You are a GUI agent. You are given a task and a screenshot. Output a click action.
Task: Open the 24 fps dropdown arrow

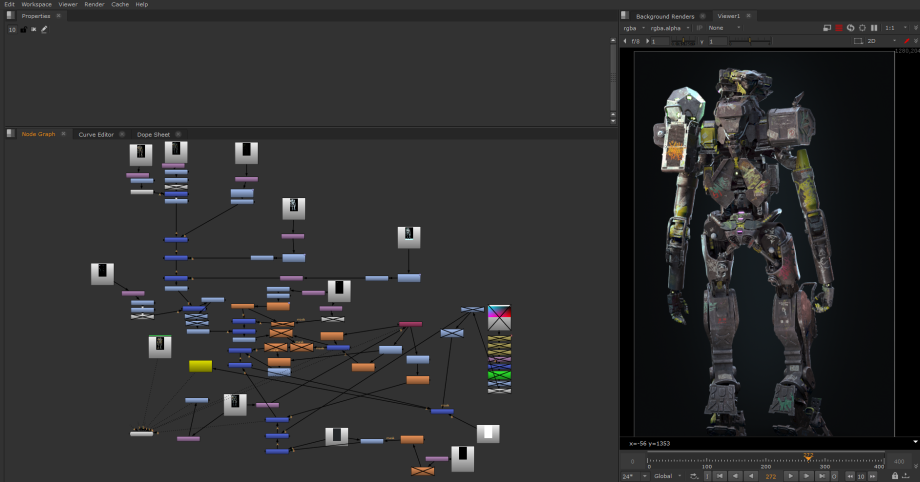(x=644, y=476)
